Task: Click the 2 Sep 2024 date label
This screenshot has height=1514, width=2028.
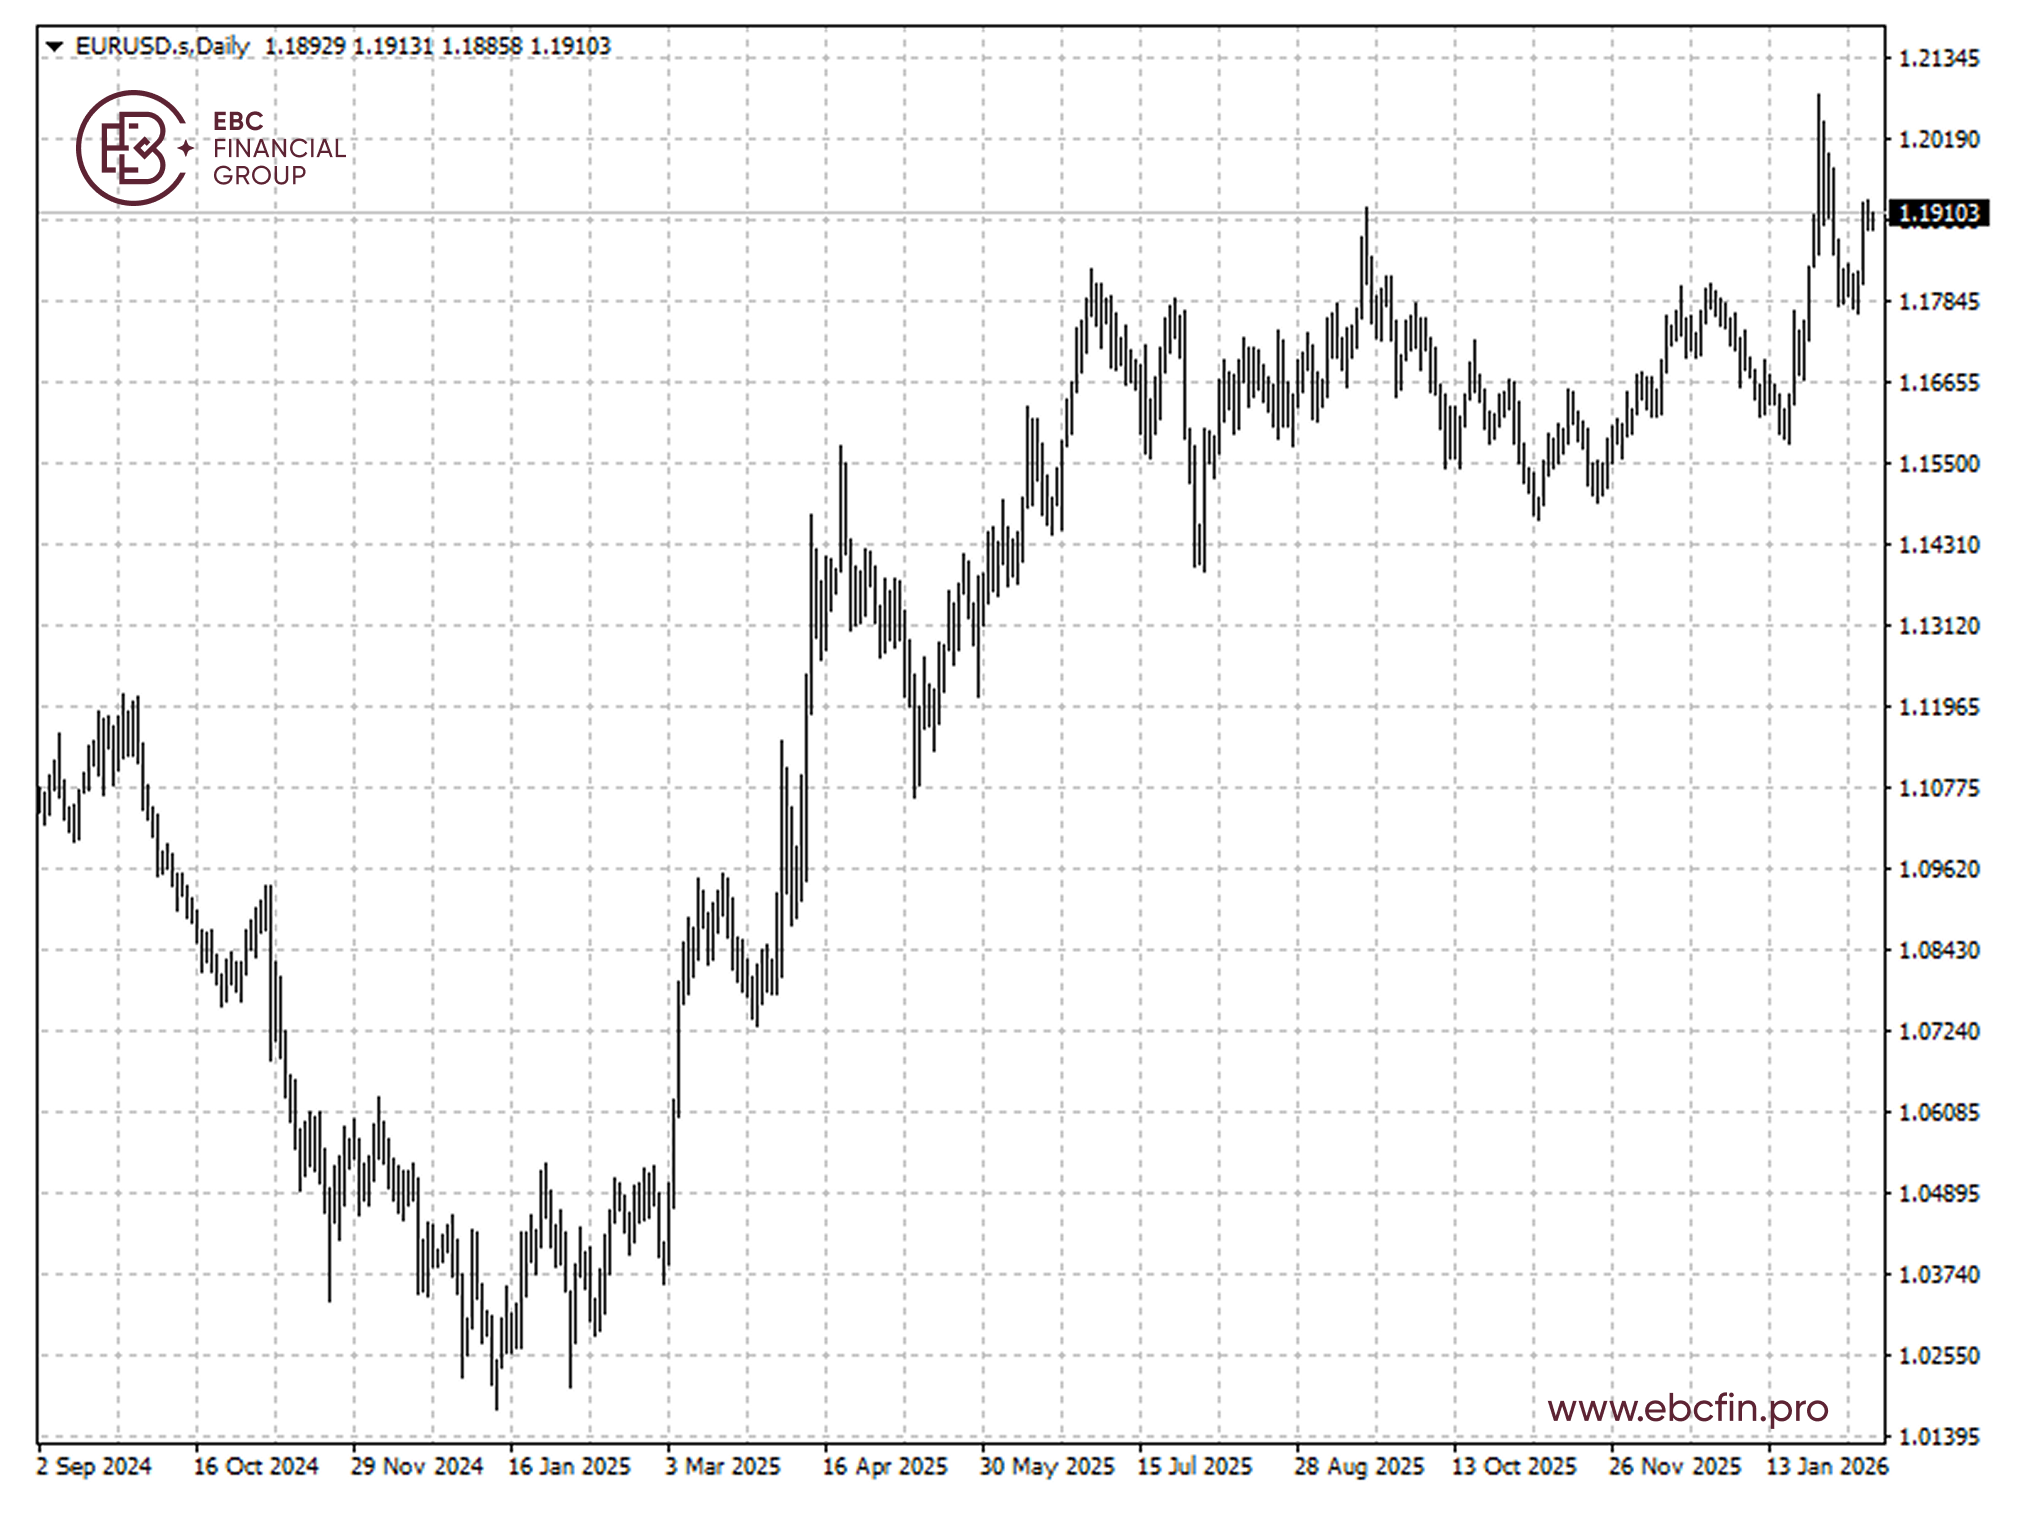Action: point(94,1466)
